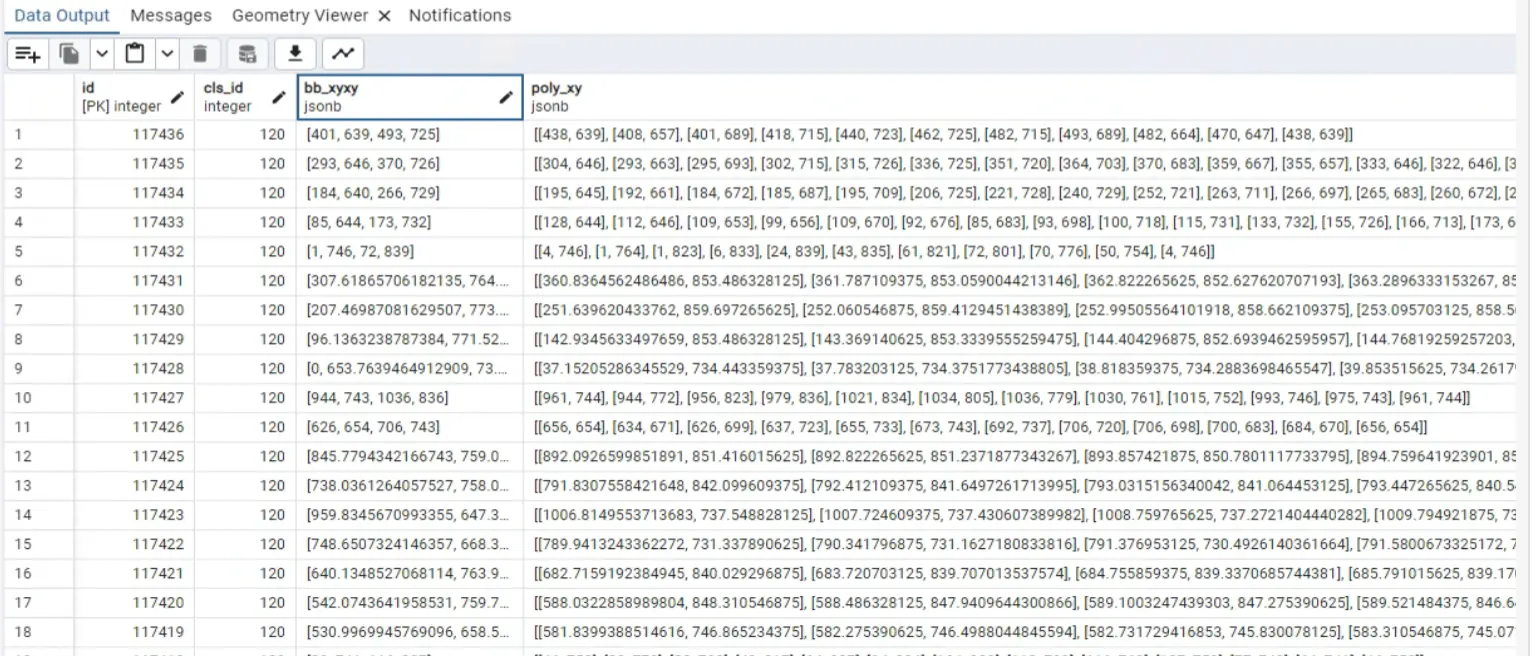Click bb_xyxy cell starting 307.61865706182135

(x=410, y=281)
